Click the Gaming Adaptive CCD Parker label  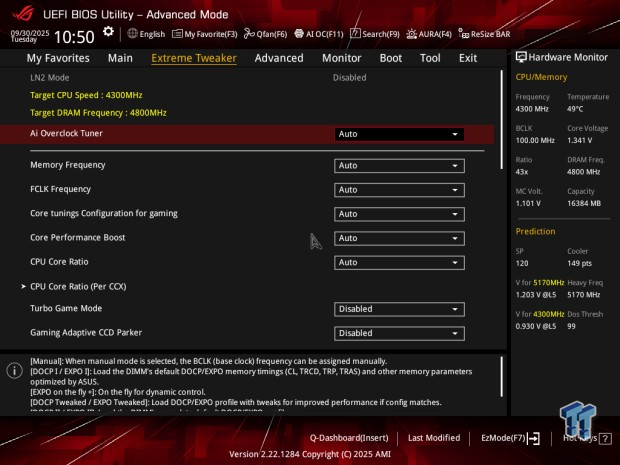tap(86, 333)
